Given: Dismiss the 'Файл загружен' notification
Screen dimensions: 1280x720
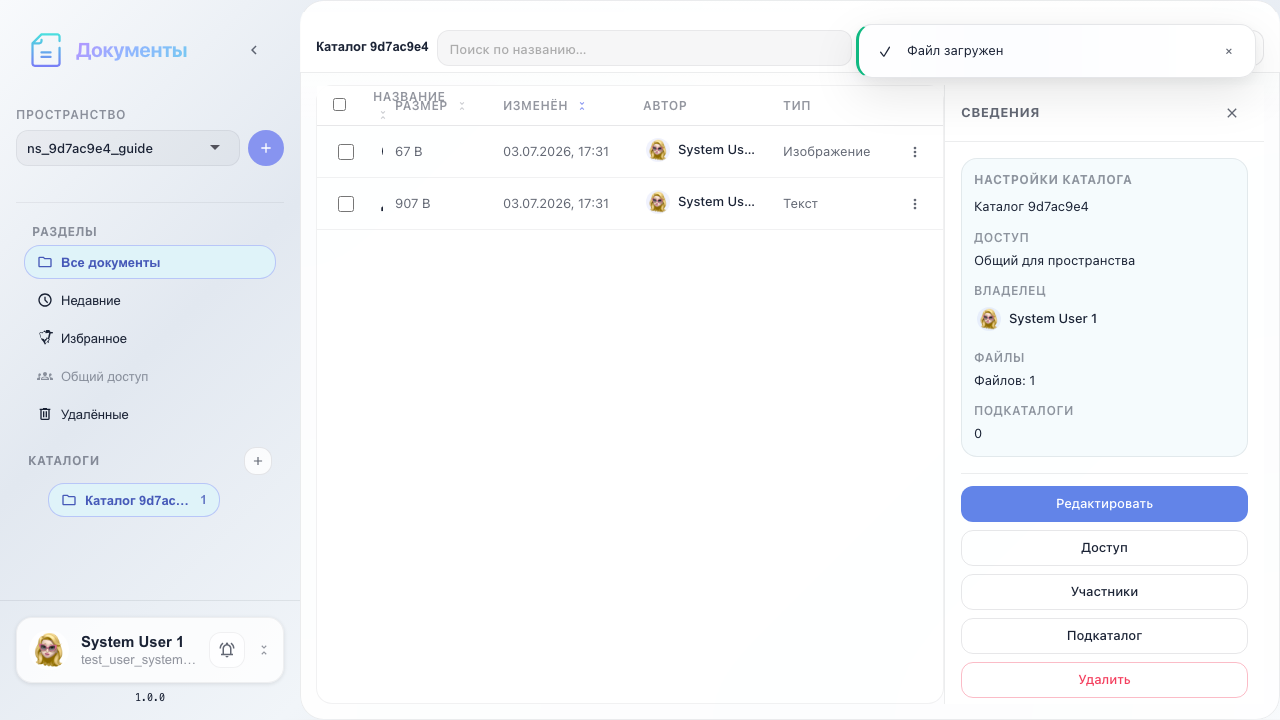Looking at the screenshot, I should (1229, 51).
